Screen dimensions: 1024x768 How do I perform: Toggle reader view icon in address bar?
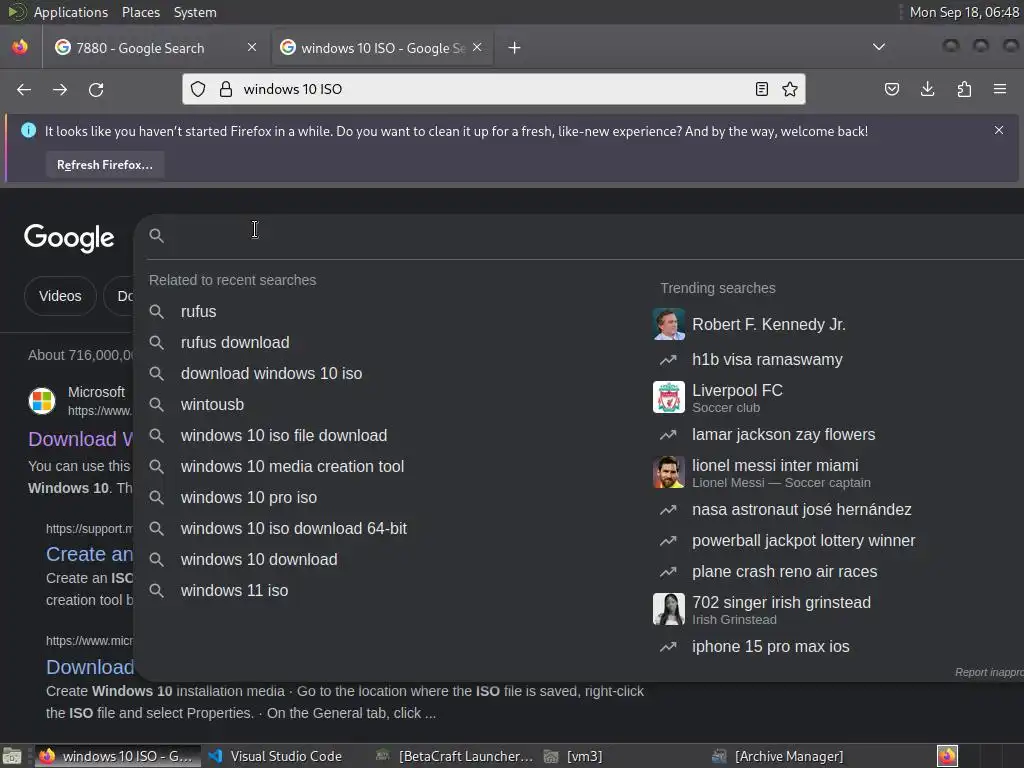coord(761,89)
